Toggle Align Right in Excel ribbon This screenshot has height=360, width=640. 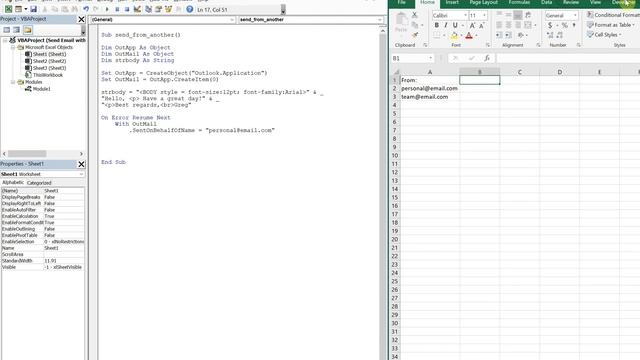[518, 25]
